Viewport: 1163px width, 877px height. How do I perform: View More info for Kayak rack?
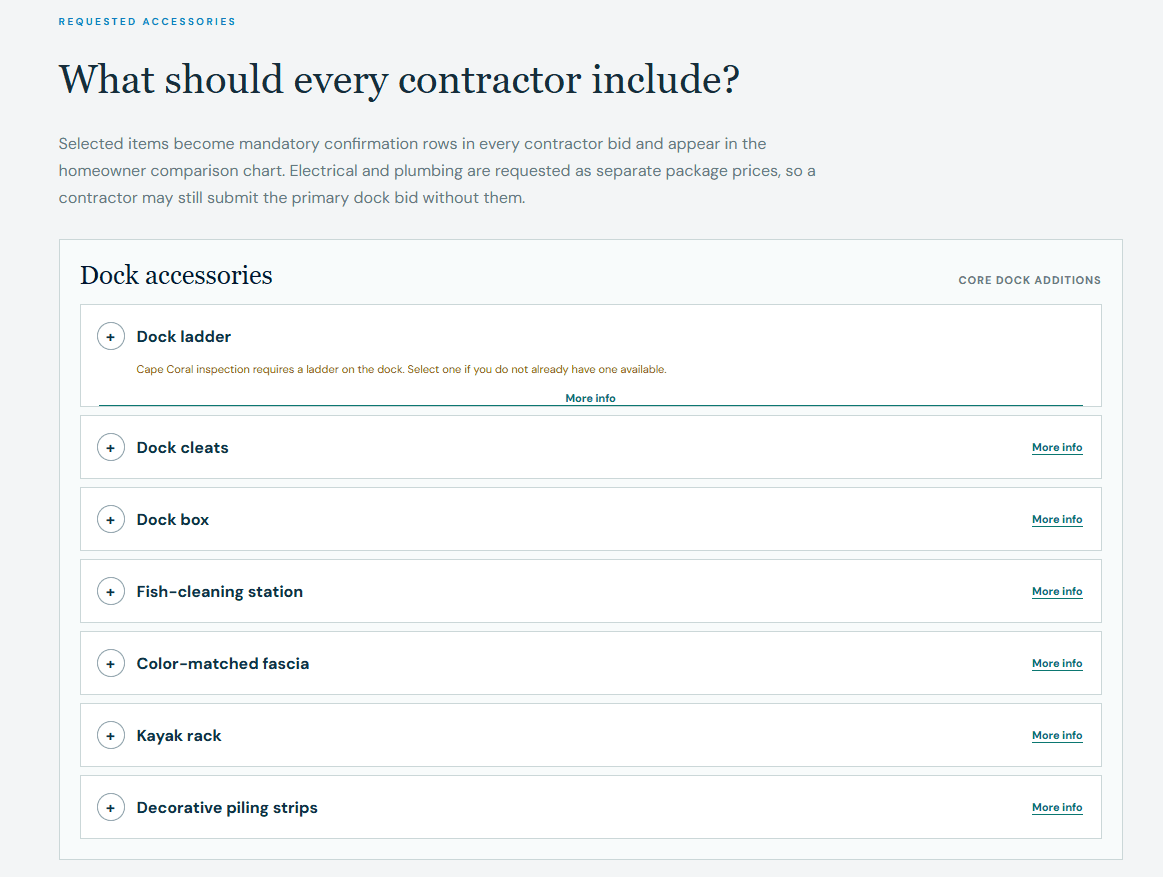1057,735
